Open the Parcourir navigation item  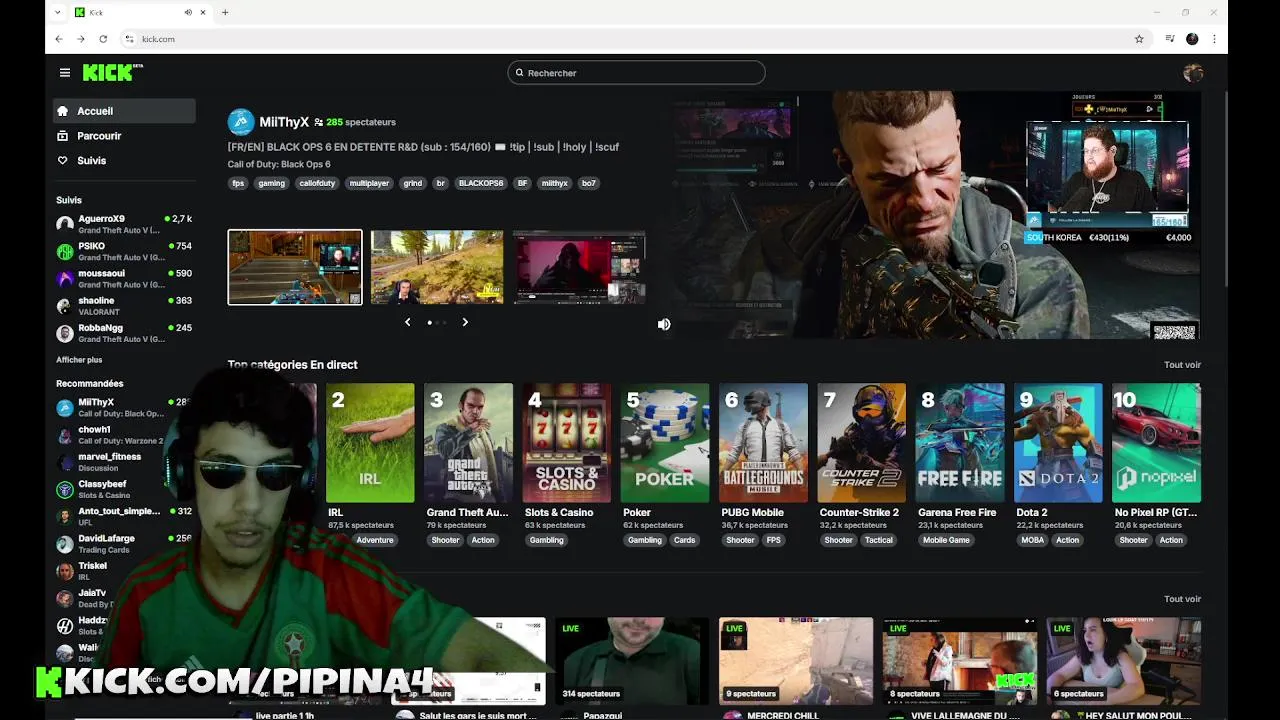tap(125, 136)
